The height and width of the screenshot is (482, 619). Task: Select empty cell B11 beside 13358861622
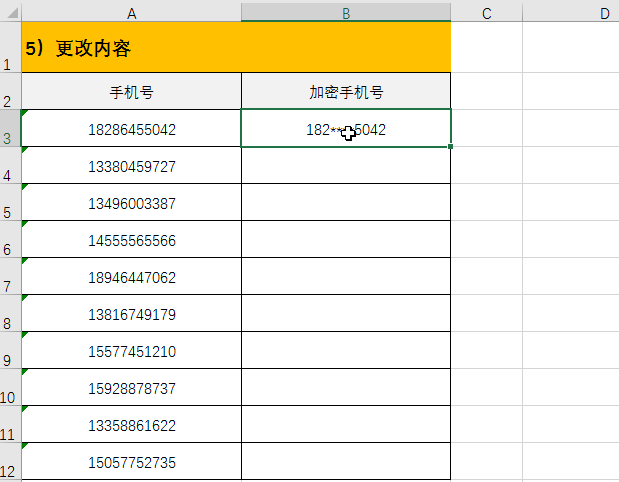[346, 424]
